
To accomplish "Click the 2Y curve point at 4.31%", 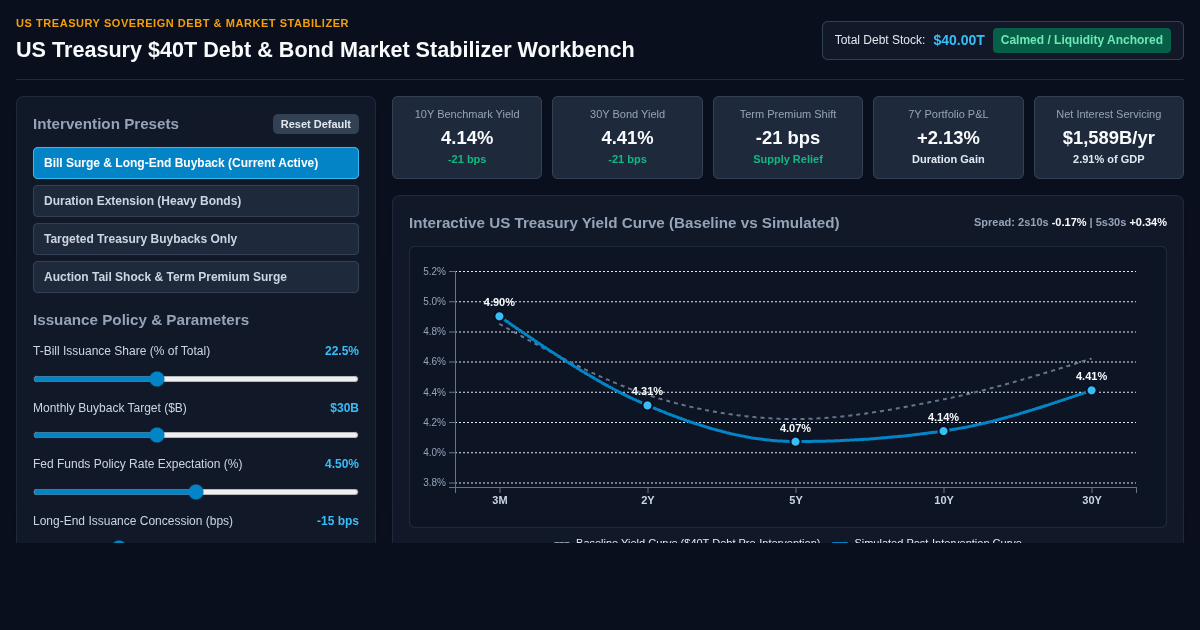I will 647,405.
